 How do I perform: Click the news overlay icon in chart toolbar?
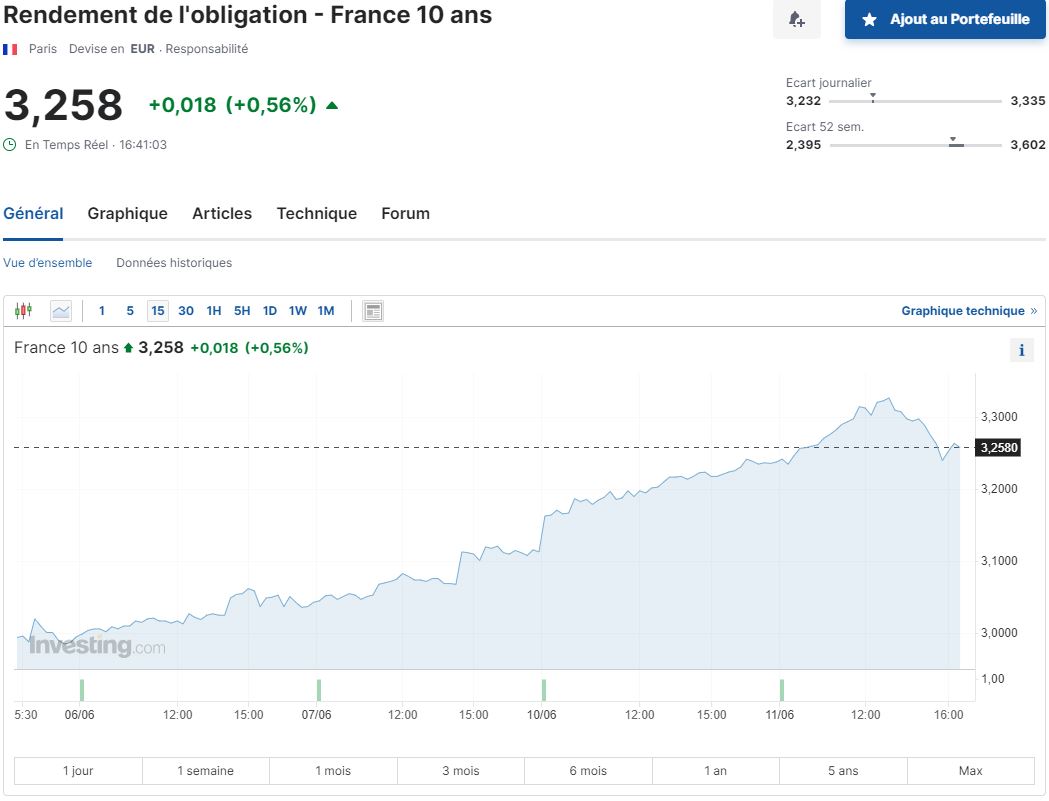(373, 311)
